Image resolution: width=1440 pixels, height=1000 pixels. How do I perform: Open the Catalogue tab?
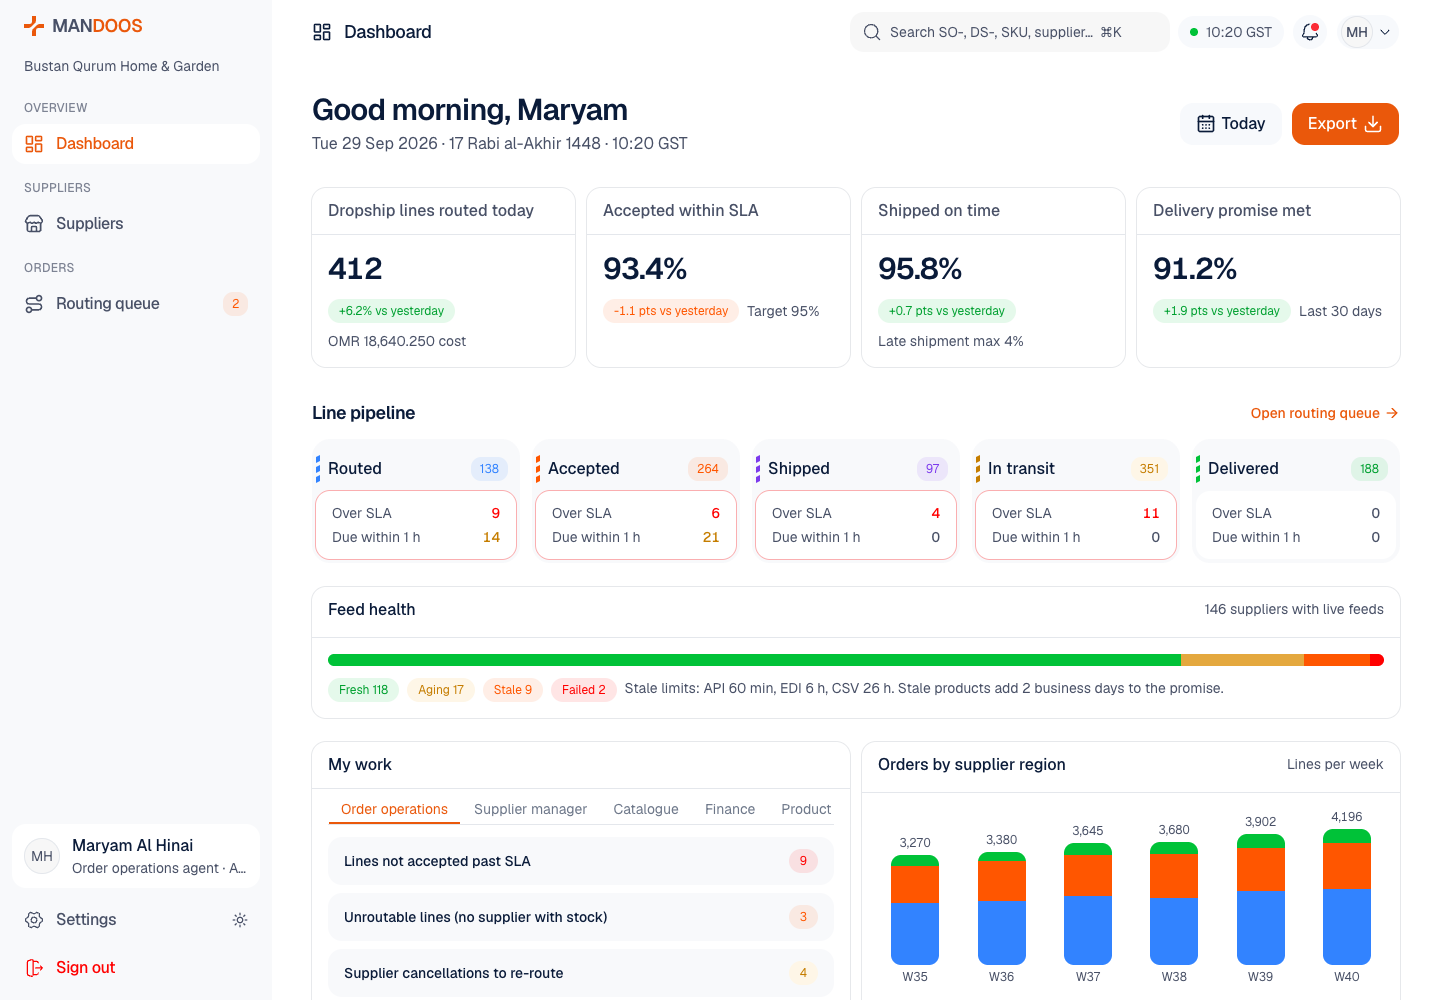(x=646, y=809)
